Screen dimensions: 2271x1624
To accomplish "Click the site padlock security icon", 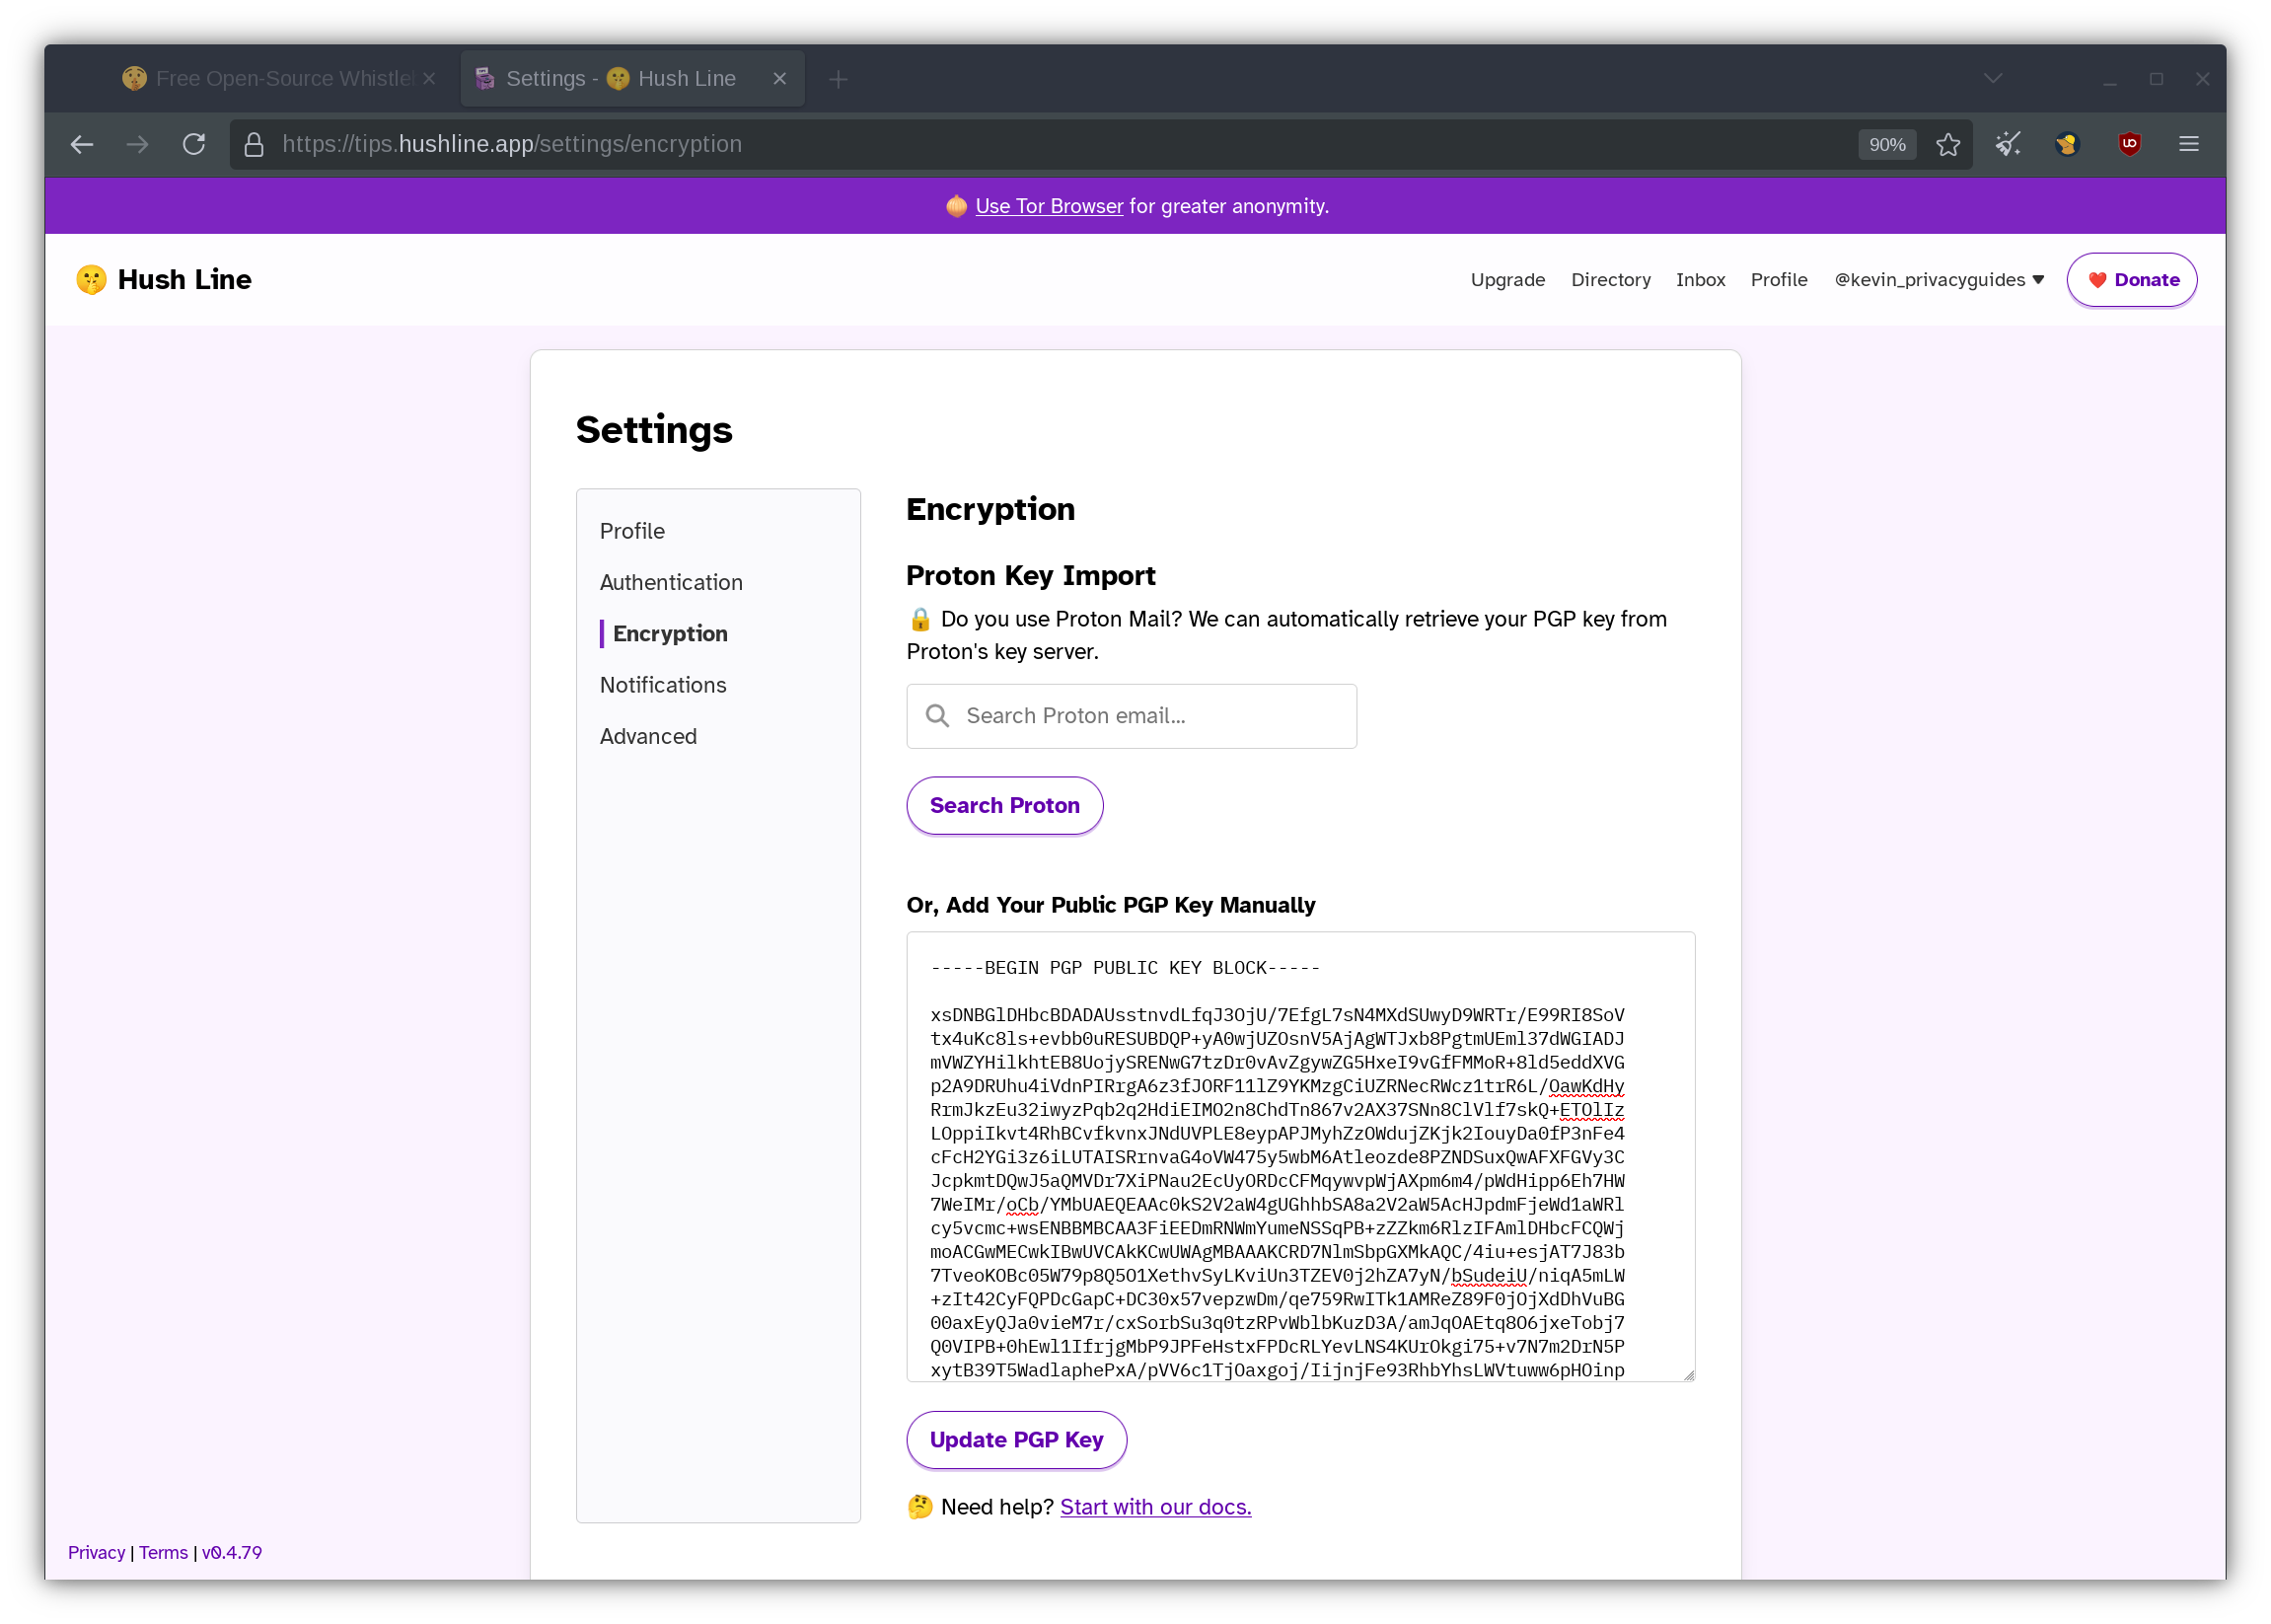I will (x=254, y=144).
